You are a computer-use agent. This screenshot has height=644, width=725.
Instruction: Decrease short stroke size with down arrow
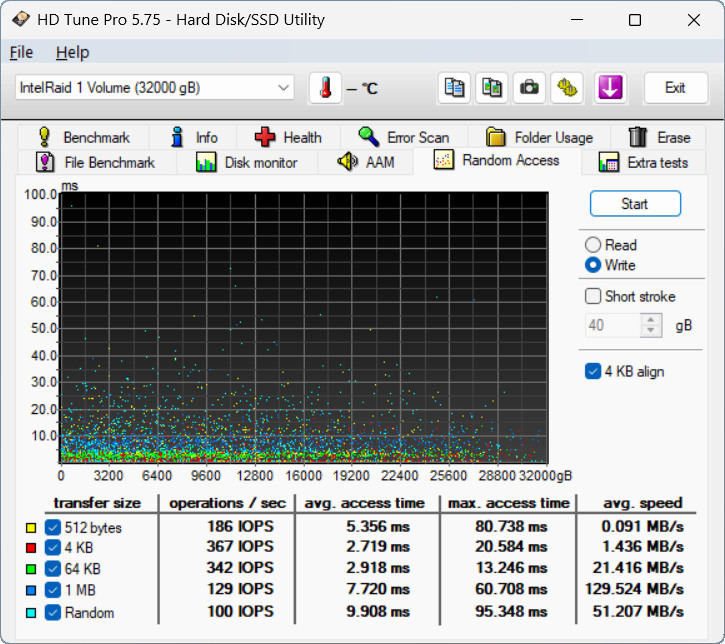[651, 331]
